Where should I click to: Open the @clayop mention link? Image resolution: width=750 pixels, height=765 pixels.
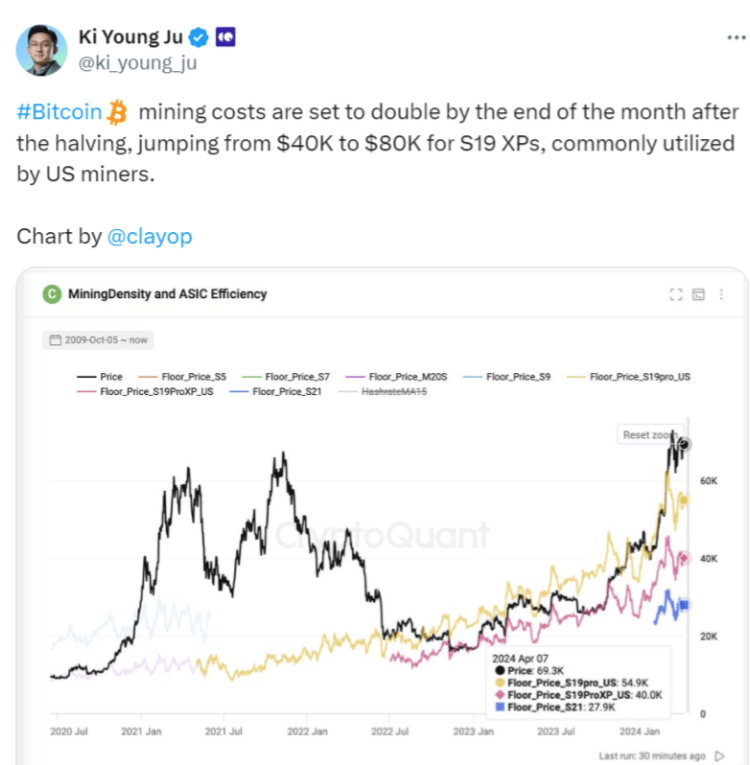(150, 237)
